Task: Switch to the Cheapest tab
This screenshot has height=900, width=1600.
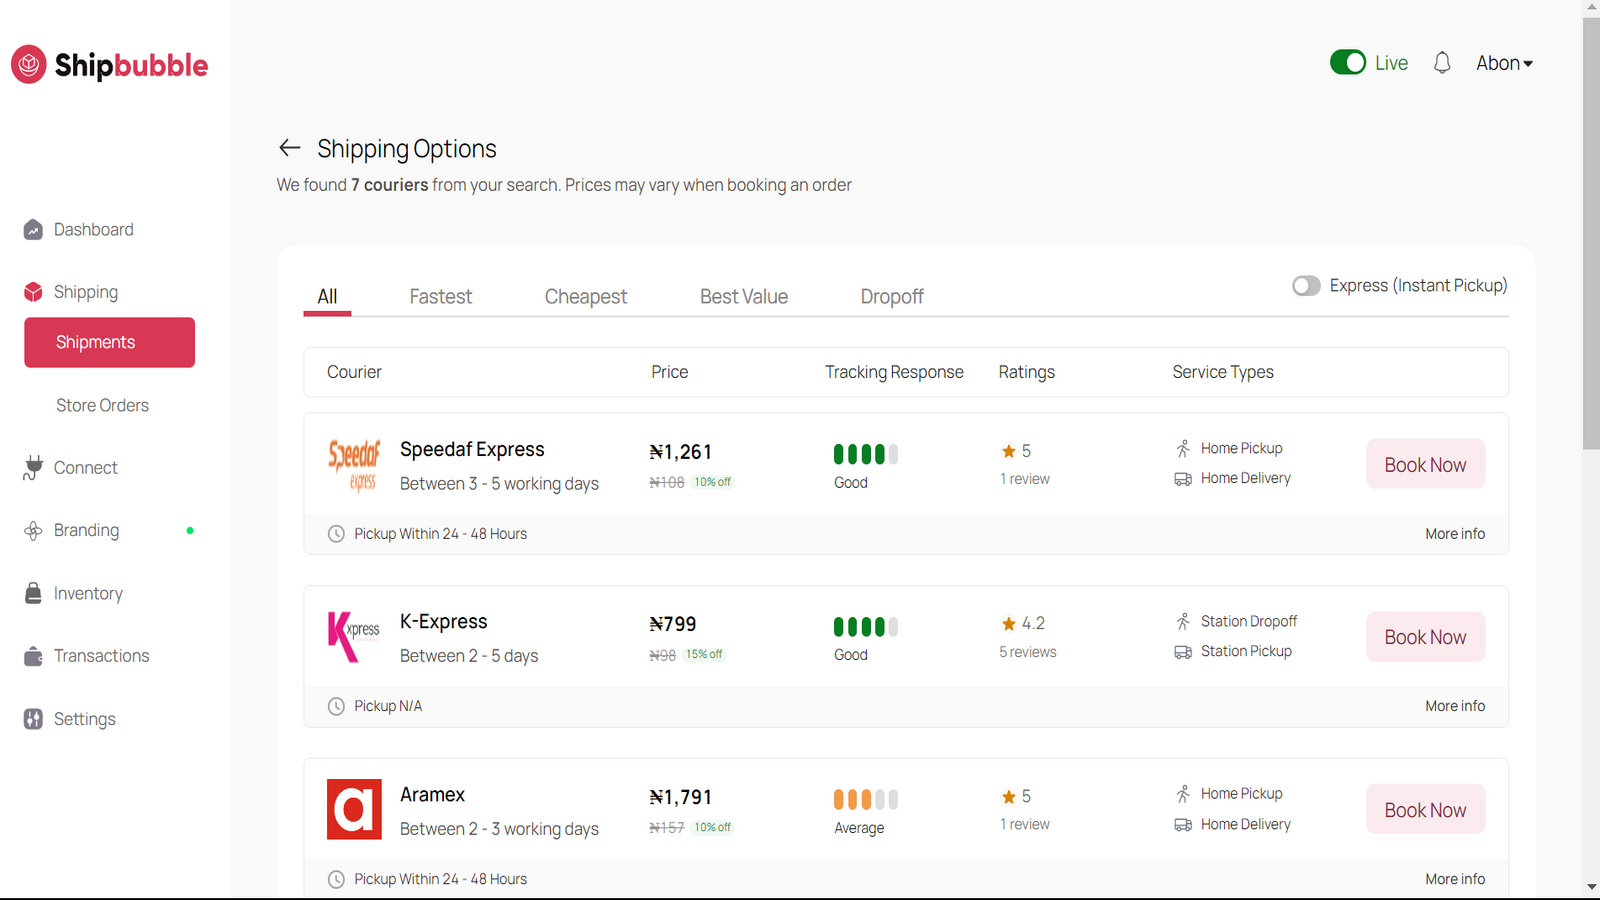Action: [x=585, y=297]
